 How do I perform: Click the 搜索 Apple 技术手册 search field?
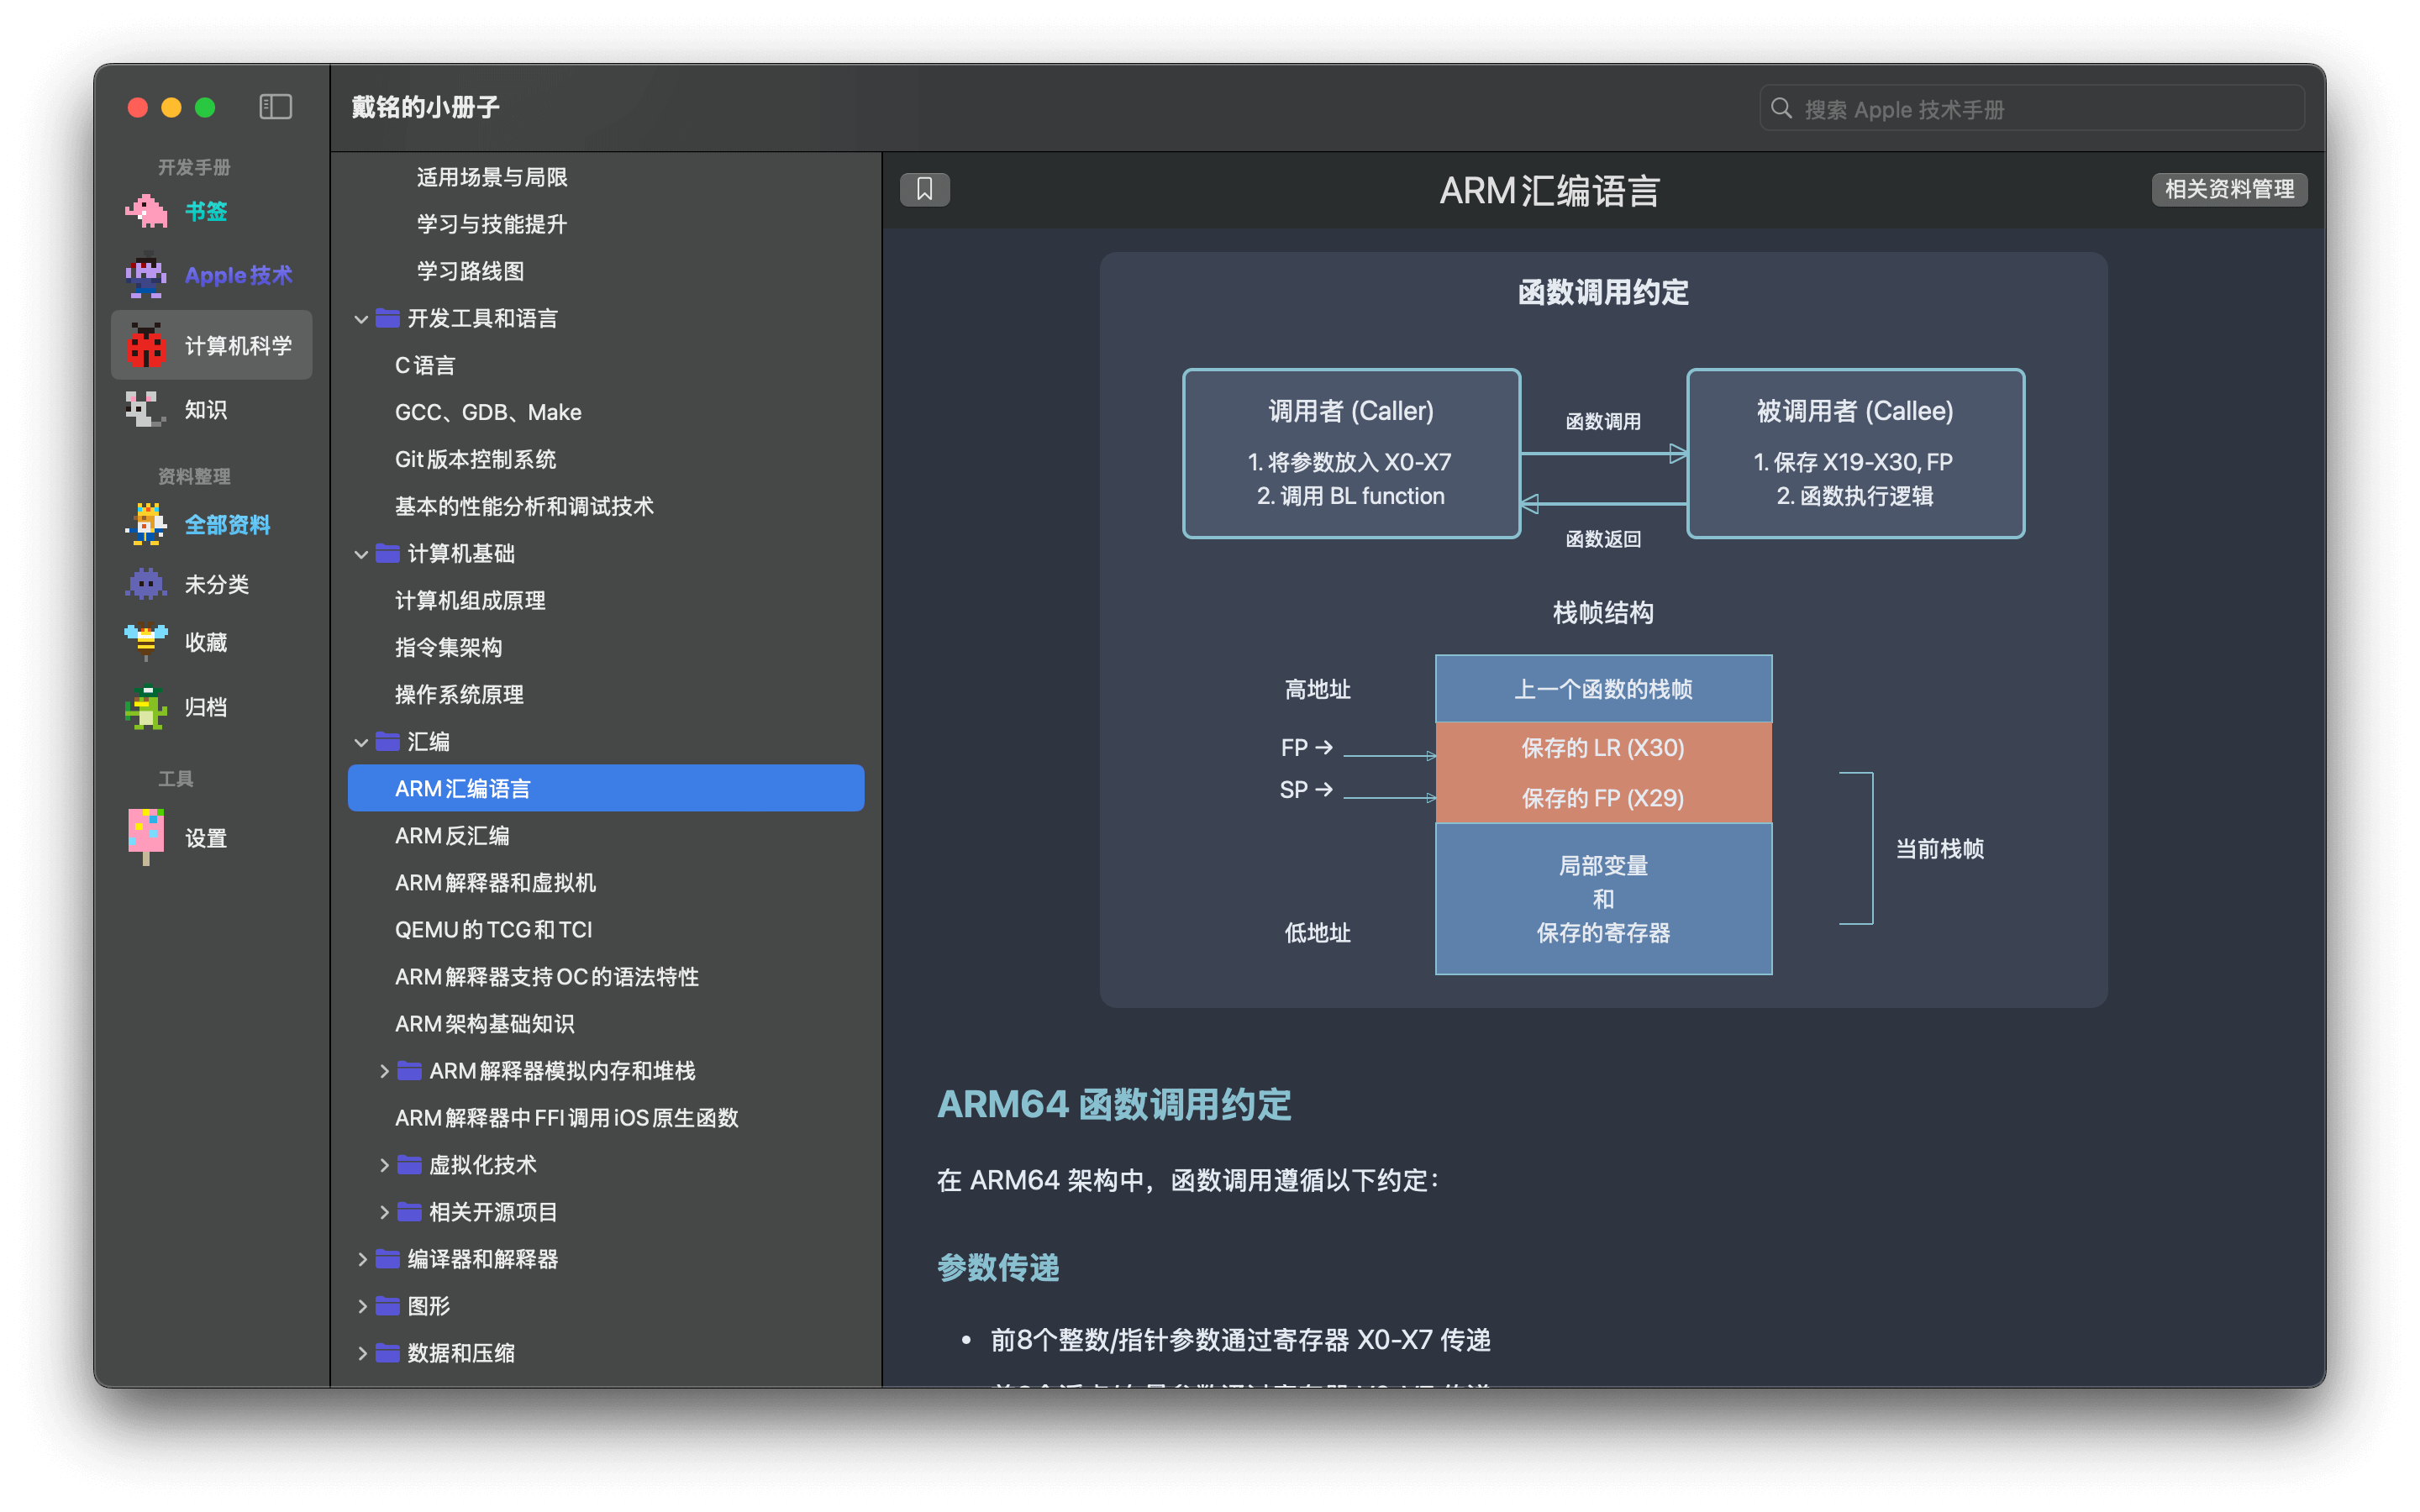2031,108
